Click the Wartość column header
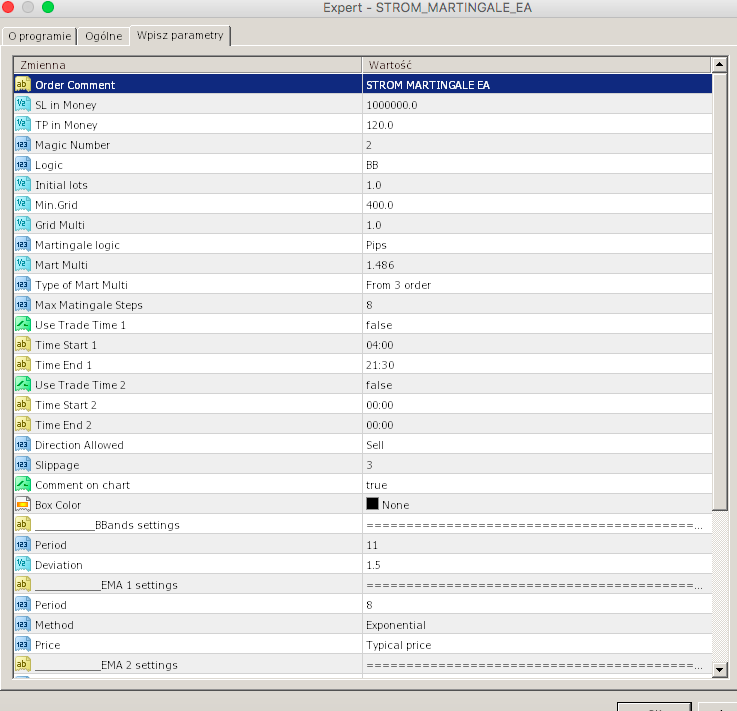Image resolution: width=737 pixels, height=711 pixels. 537,65
